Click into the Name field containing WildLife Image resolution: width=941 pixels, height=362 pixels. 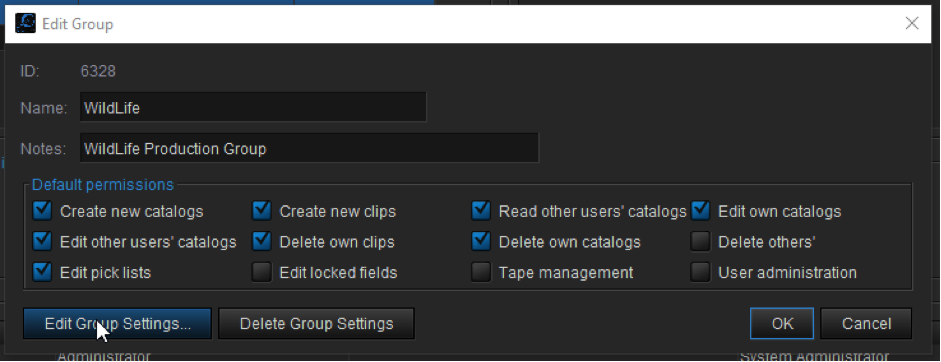click(253, 107)
